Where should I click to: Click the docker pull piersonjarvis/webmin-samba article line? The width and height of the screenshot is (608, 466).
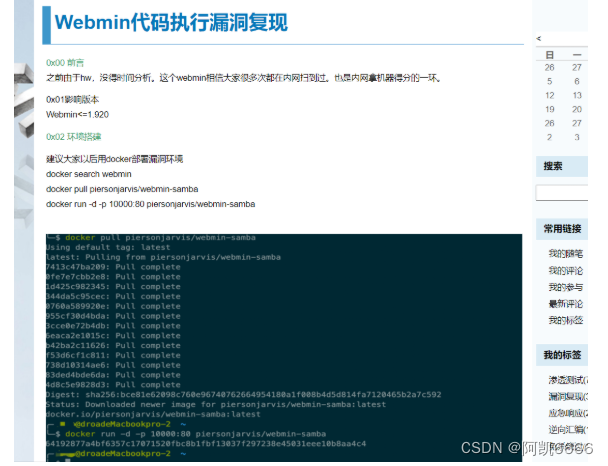pos(122,189)
